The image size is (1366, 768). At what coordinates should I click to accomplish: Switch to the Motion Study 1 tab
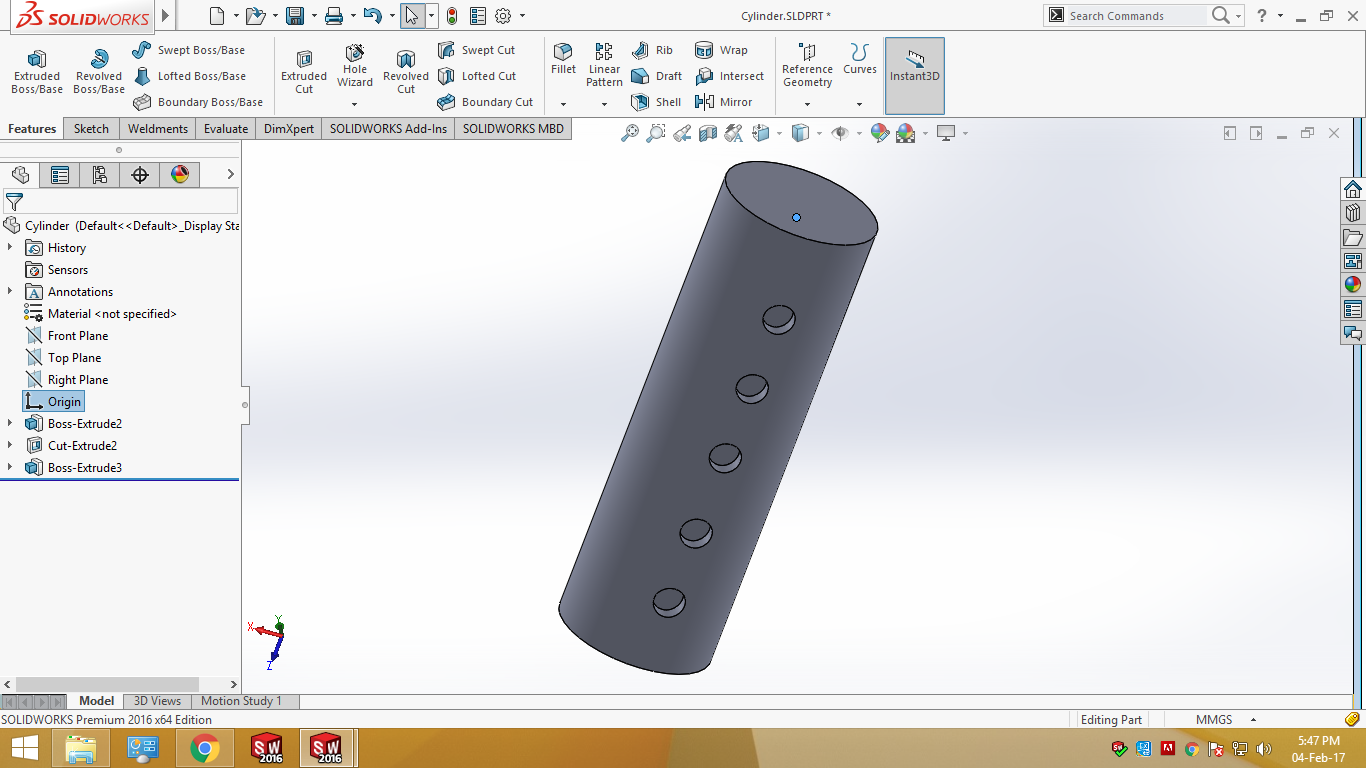click(x=241, y=701)
